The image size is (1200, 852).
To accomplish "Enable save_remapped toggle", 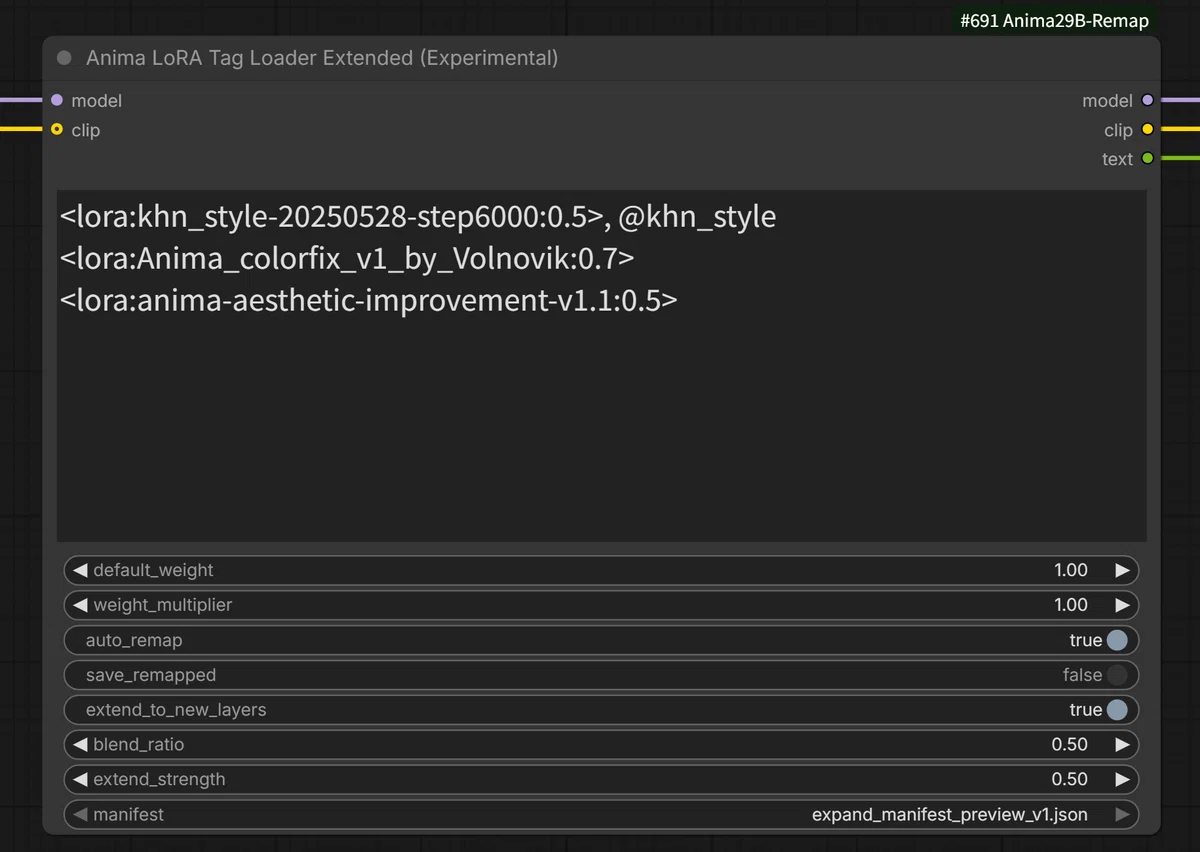I will coord(1117,675).
